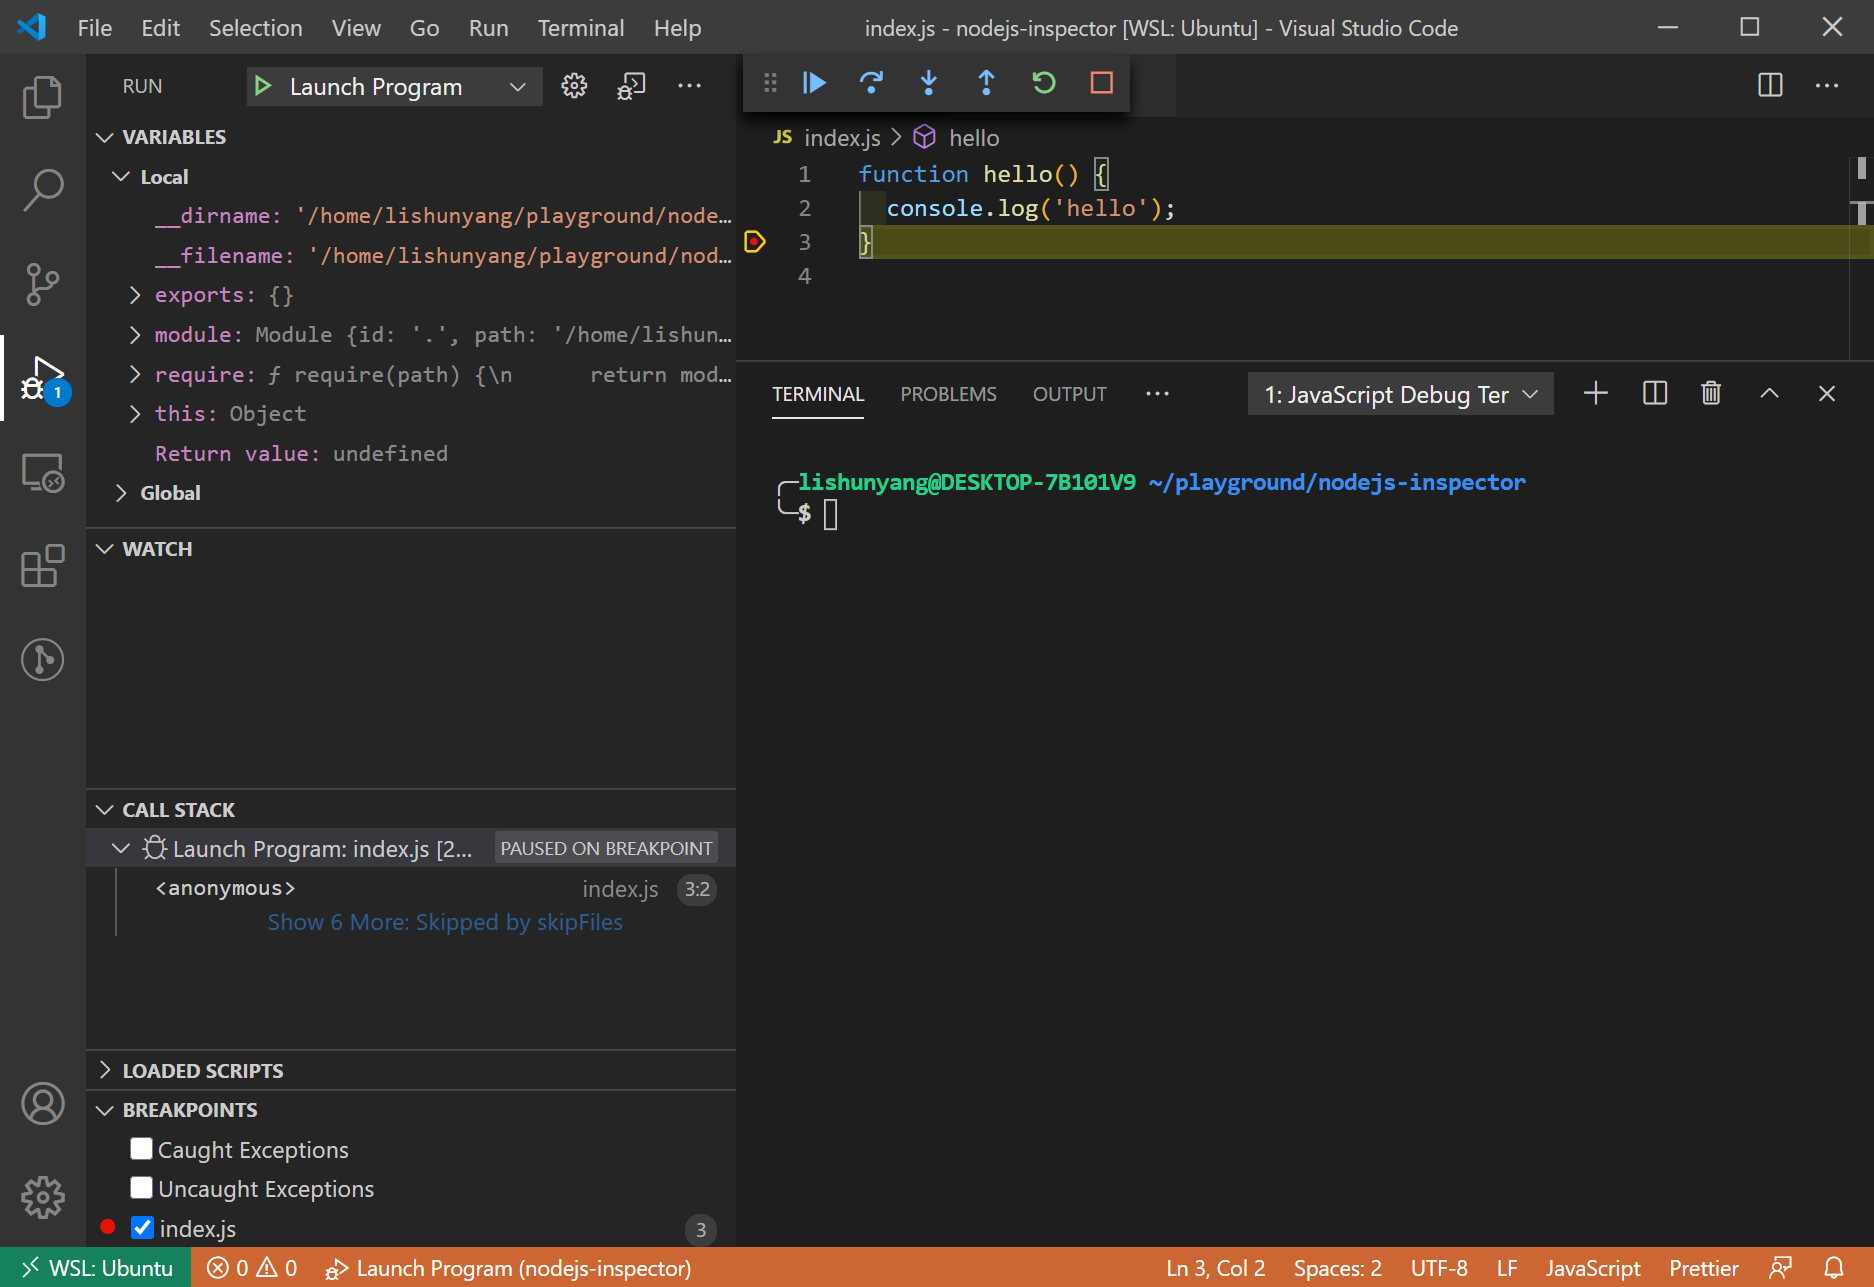The width and height of the screenshot is (1874, 1287).
Task: Close the terminal panel
Action: coord(1826,394)
